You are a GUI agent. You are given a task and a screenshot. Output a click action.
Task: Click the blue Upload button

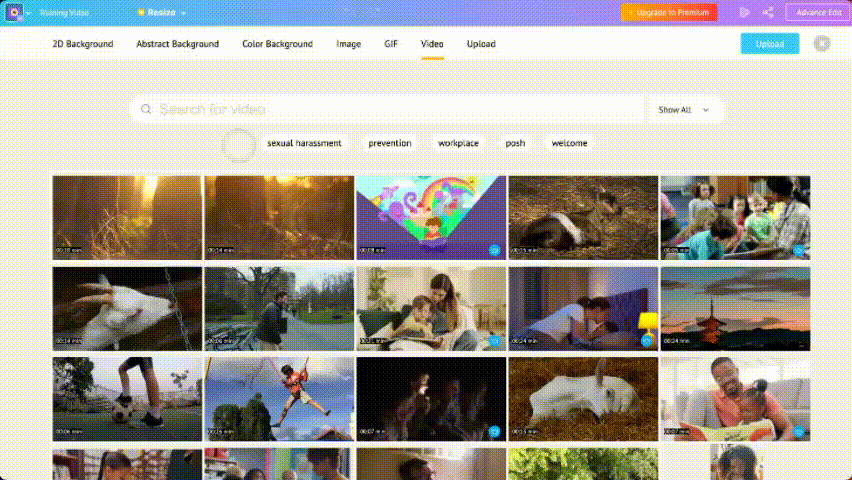click(769, 43)
